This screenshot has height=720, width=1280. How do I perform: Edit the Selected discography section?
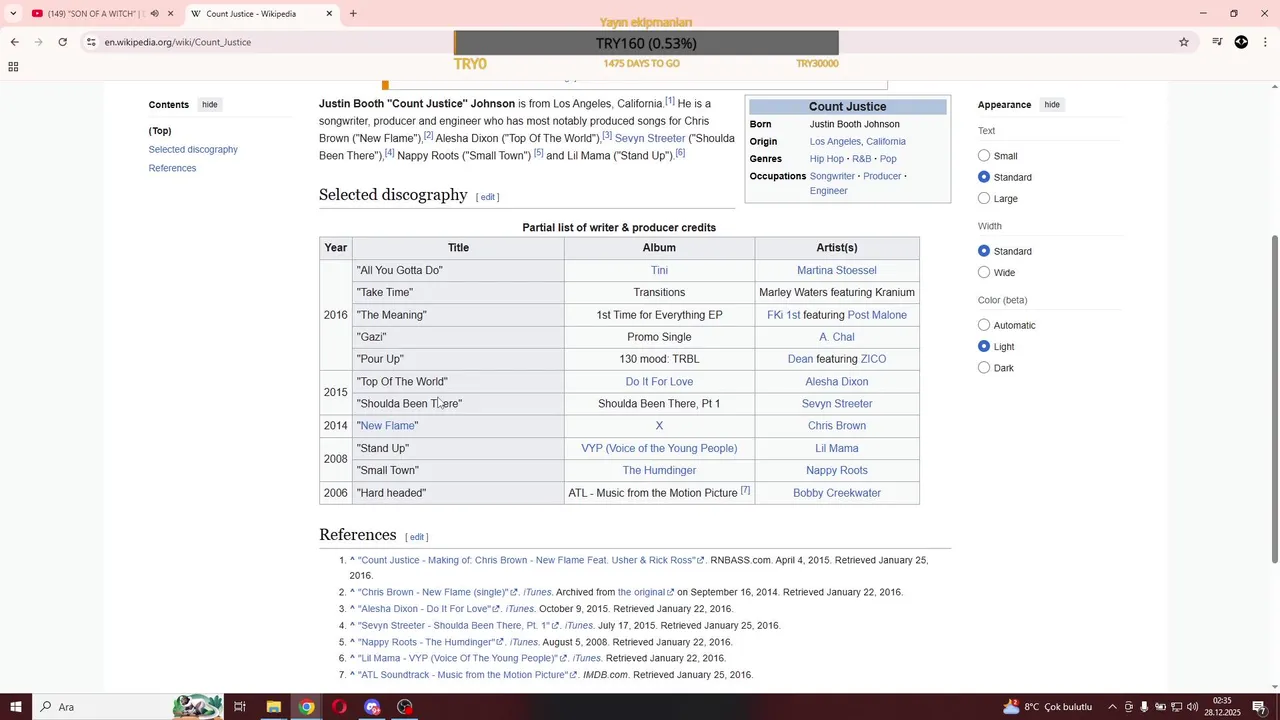coord(487,197)
